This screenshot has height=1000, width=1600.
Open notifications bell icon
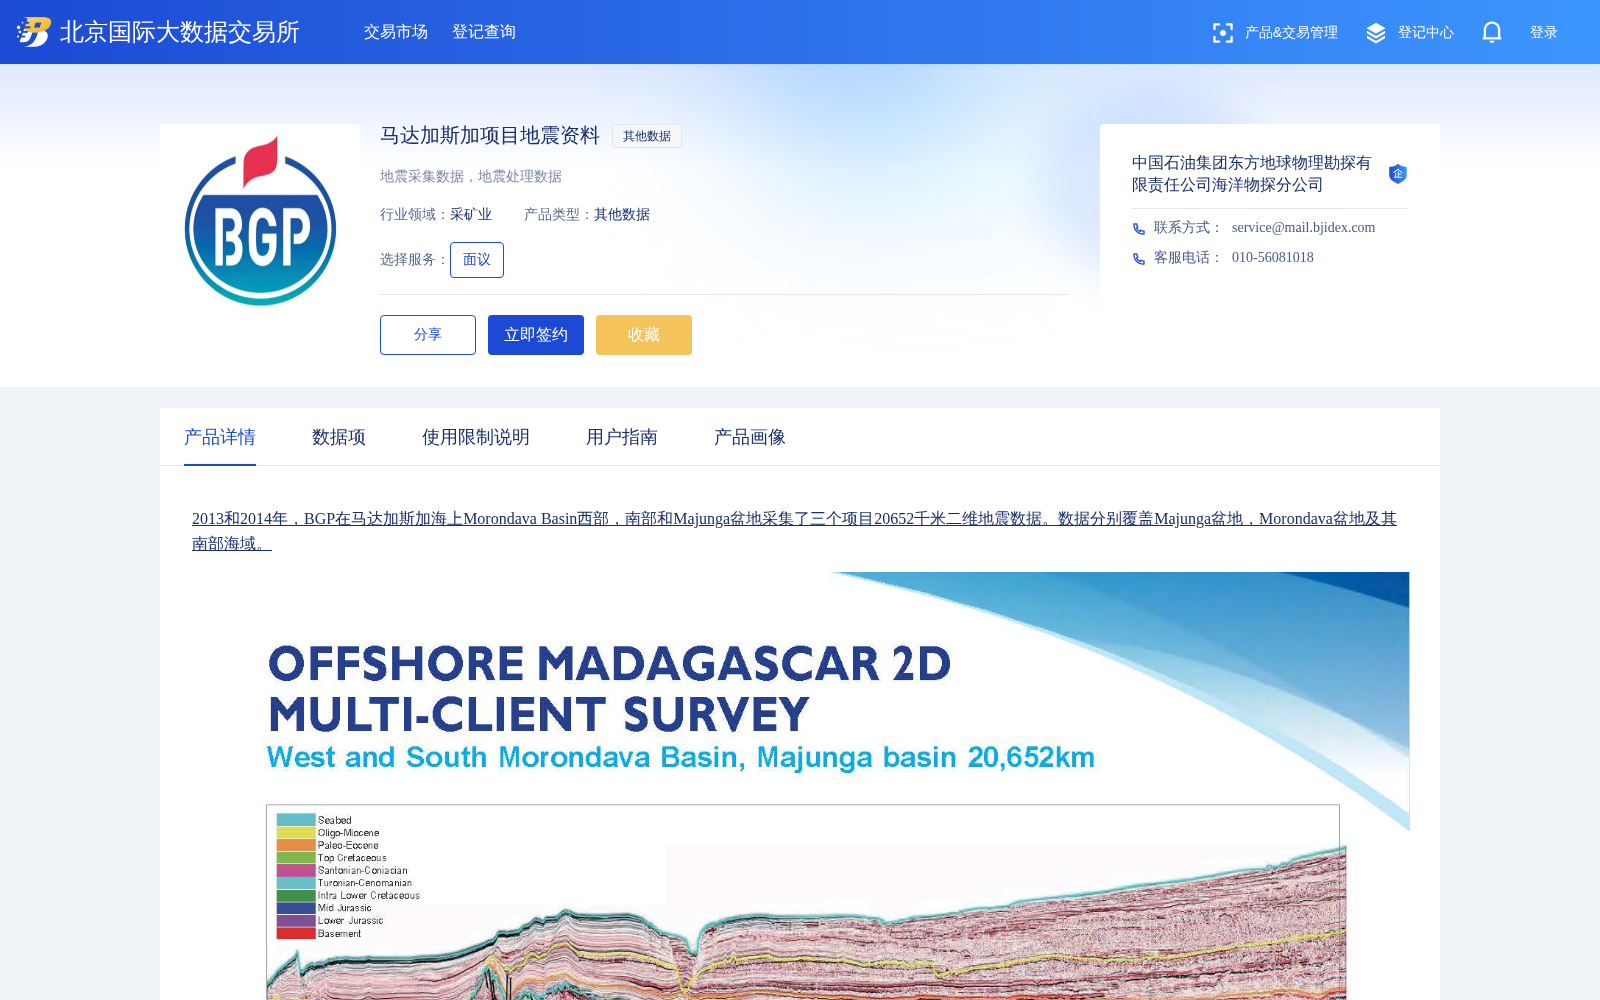pyautogui.click(x=1492, y=33)
